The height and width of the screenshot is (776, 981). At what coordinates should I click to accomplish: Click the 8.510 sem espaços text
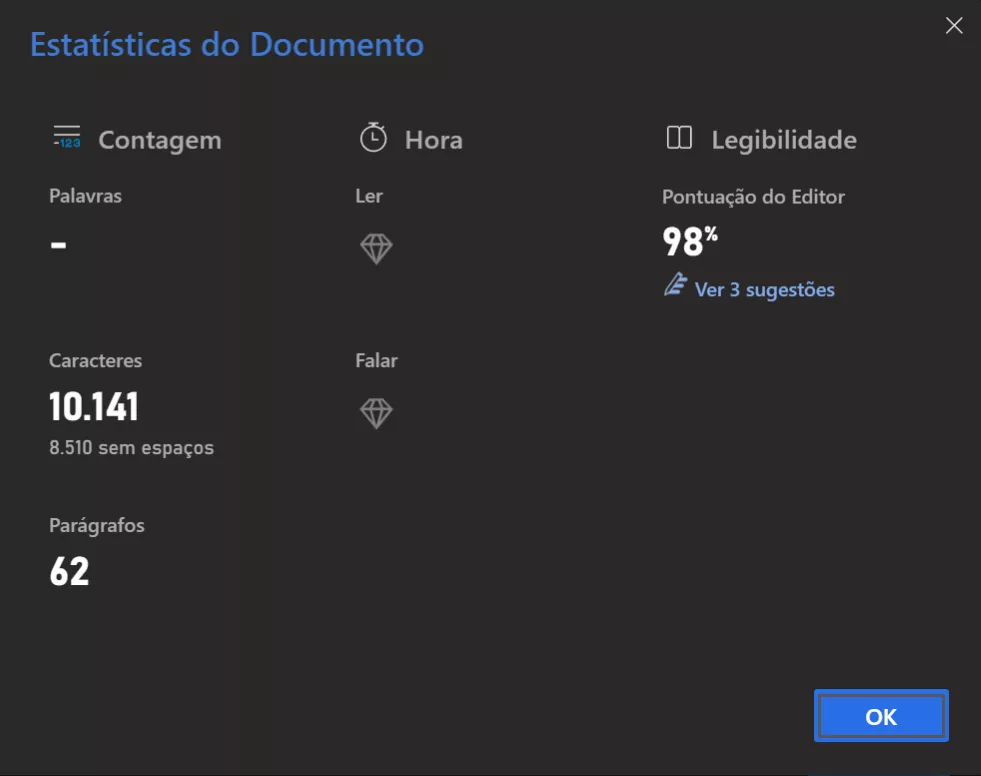click(x=131, y=448)
